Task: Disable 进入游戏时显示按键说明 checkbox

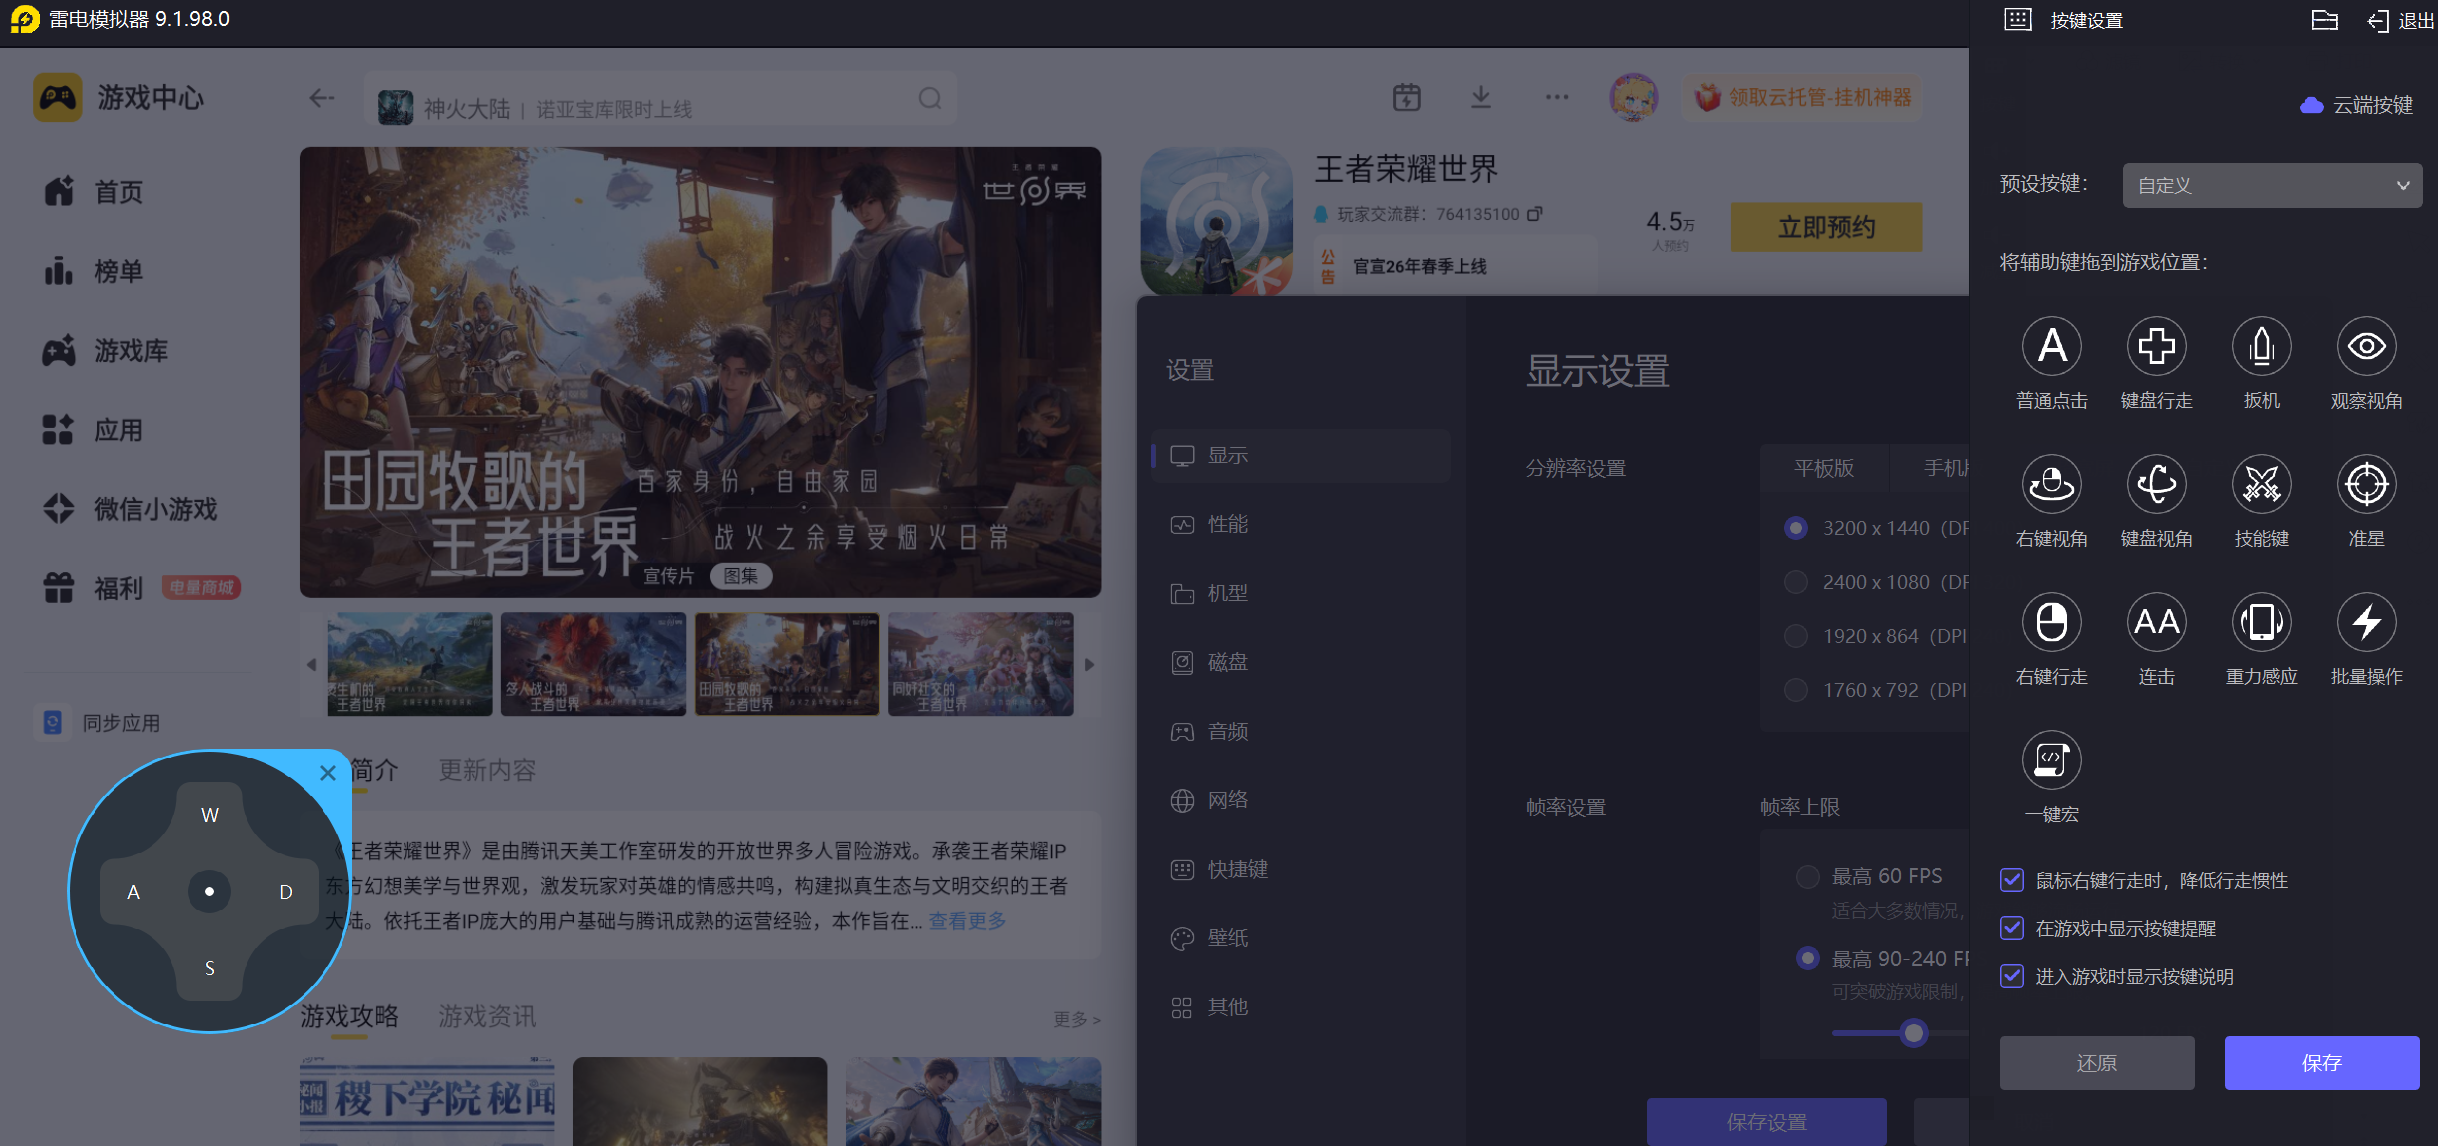Action: [x=2012, y=976]
